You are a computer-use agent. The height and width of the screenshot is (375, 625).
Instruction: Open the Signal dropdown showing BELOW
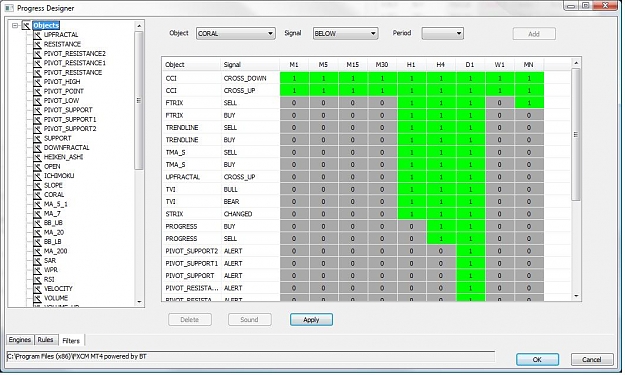(346, 34)
